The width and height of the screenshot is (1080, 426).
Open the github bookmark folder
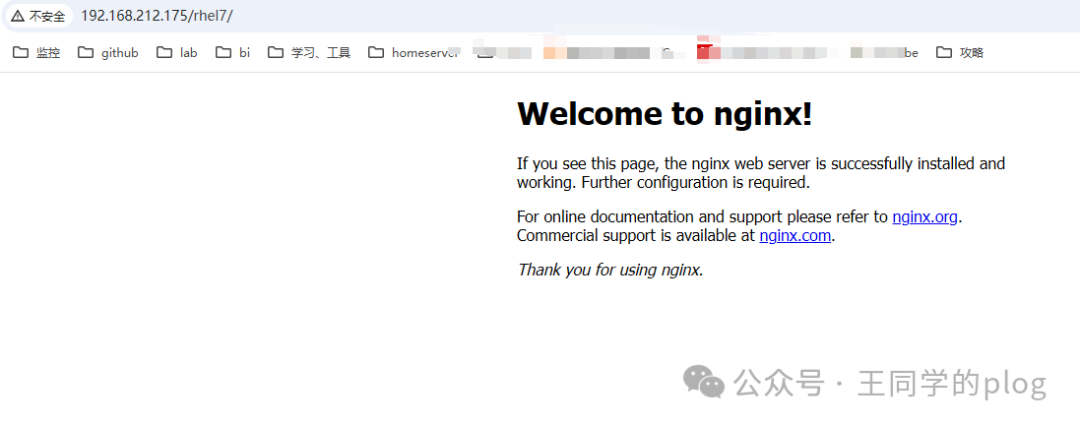click(x=108, y=52)
